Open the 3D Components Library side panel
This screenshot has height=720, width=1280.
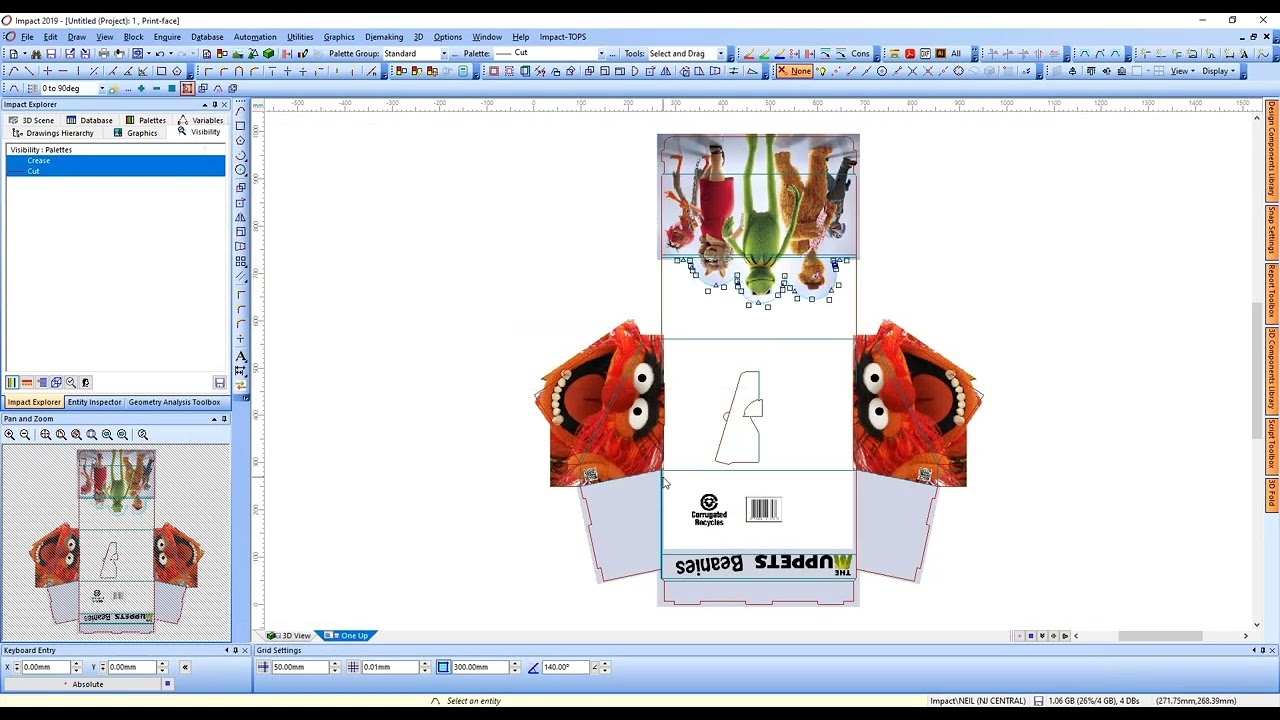tap(1272, 368)
